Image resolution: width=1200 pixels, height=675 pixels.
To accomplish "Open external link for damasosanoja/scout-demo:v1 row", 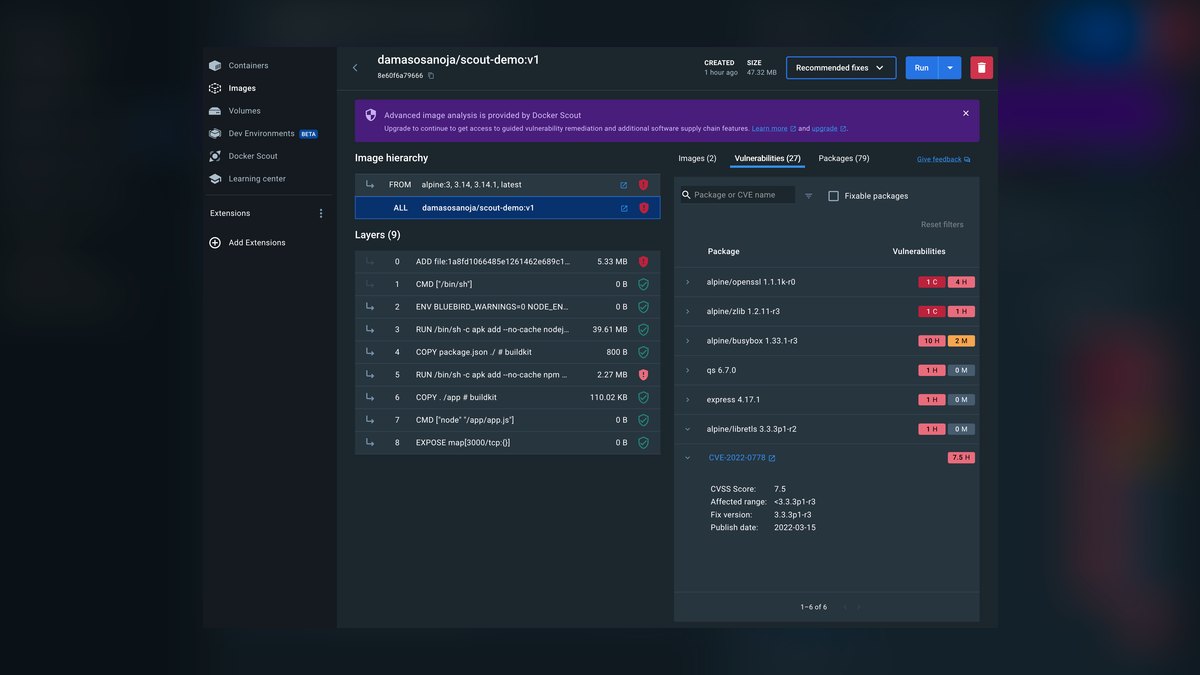I will click(x=624, y=208).
